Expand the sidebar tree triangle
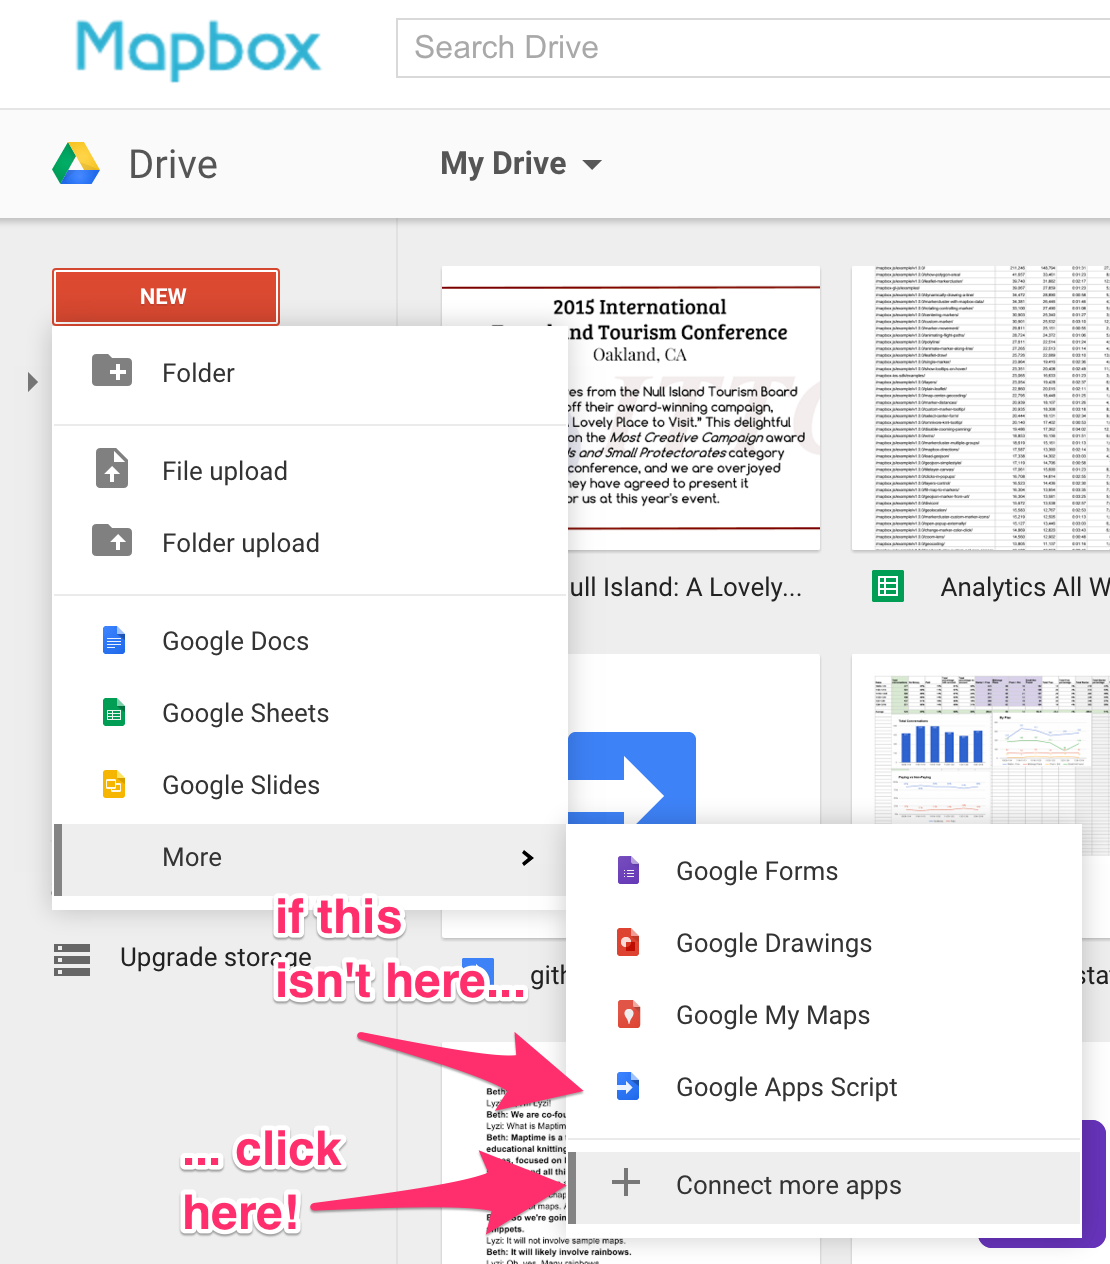 [33, 382]
